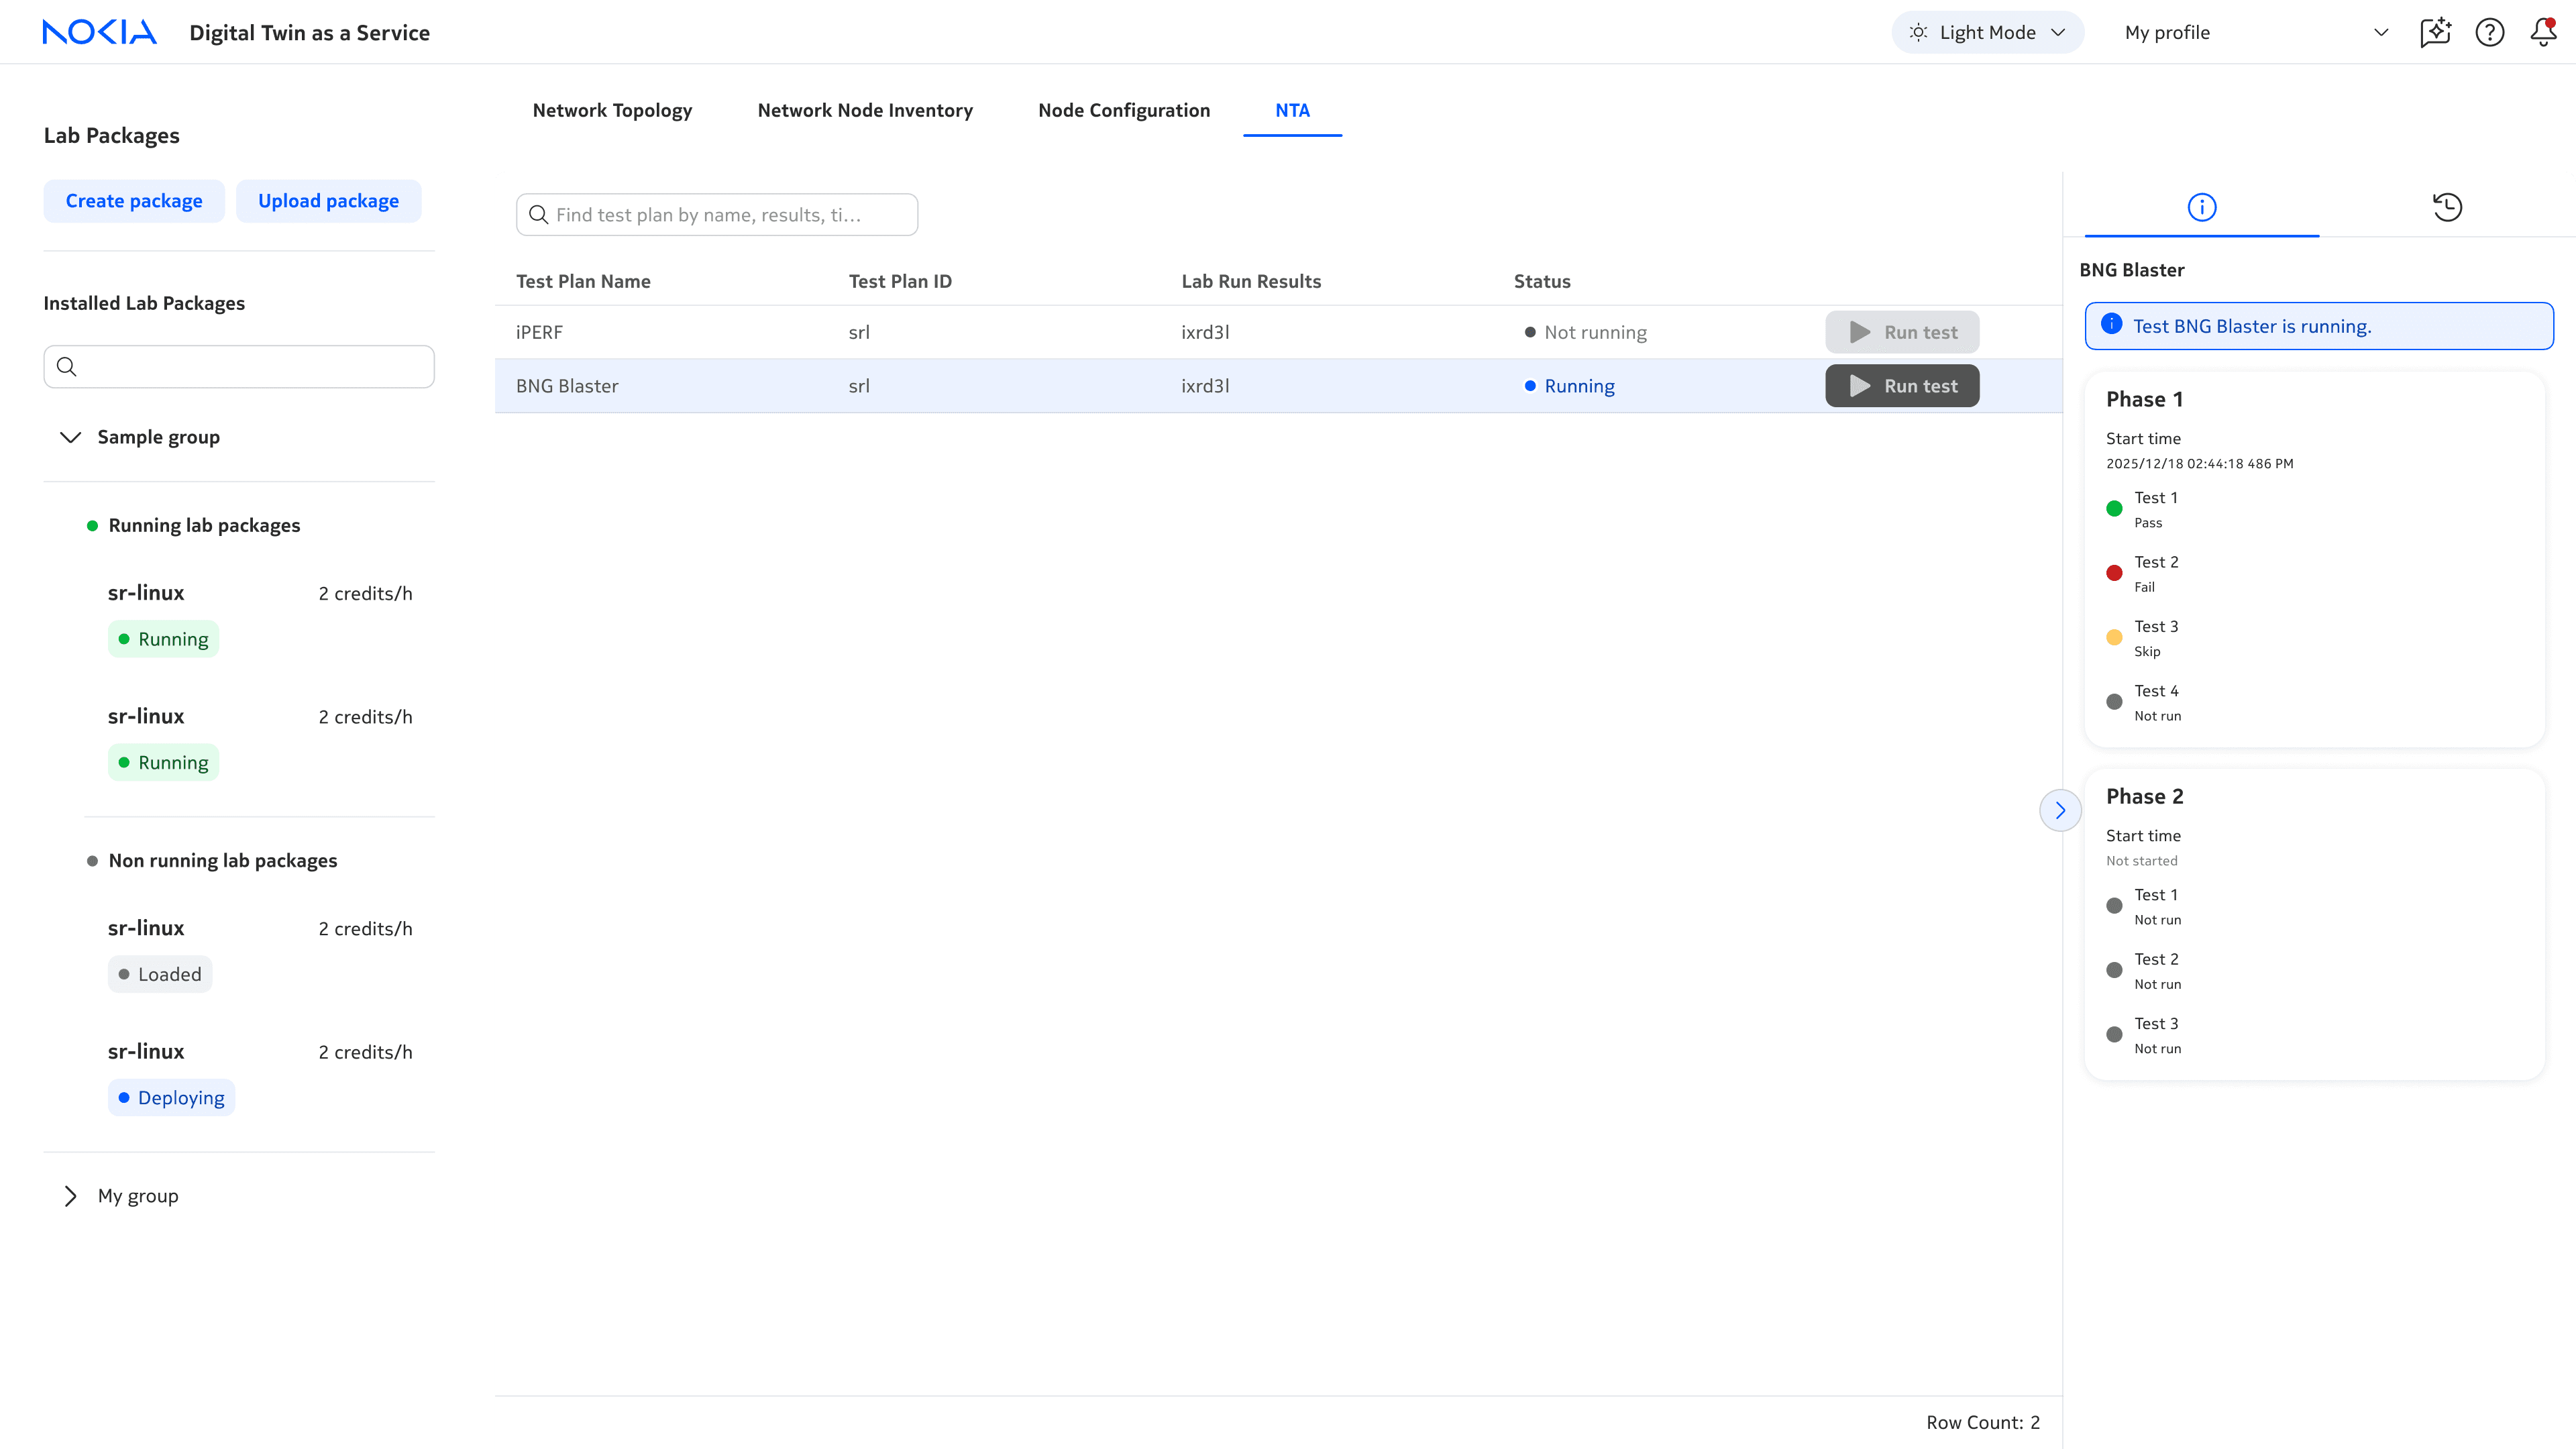Switch to the info details panel tab

coord(2201,207)
